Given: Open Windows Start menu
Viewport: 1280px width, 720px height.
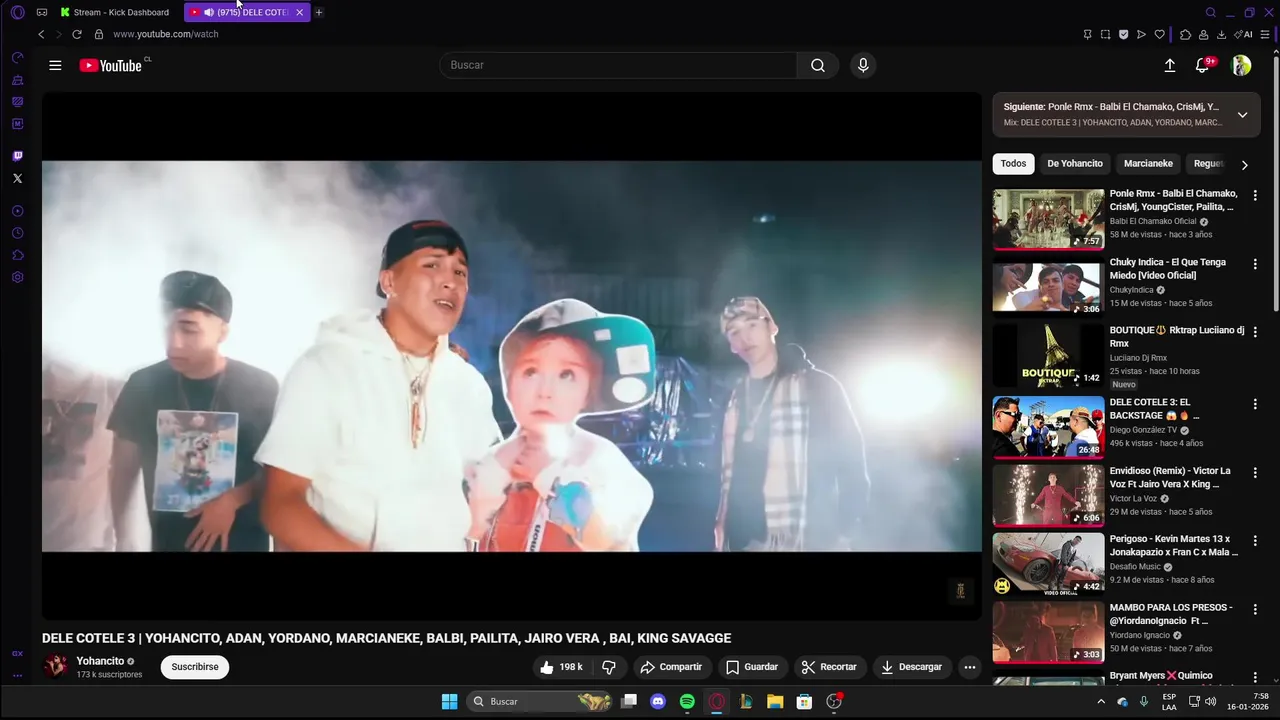Looking at the screenshot, I should 450,702.
